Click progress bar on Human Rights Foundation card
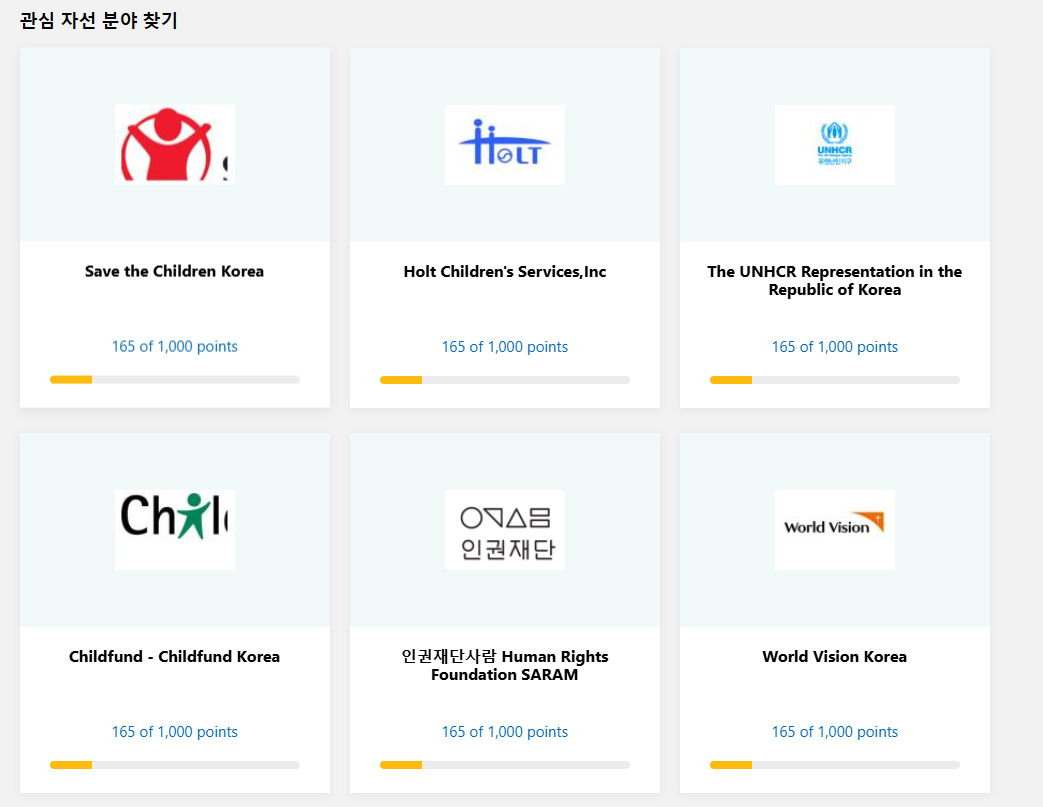The height and width of the screenshot is (807, 1043). point(505,765)
